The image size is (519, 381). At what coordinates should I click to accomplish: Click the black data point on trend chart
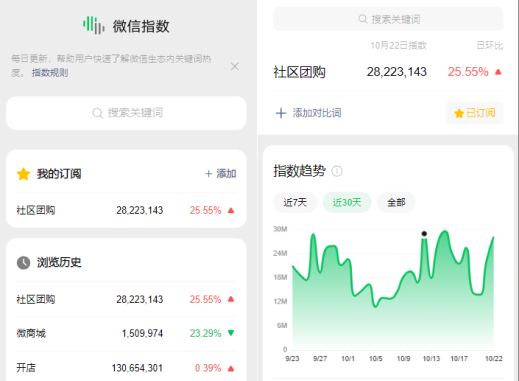[x=424, y=234]
